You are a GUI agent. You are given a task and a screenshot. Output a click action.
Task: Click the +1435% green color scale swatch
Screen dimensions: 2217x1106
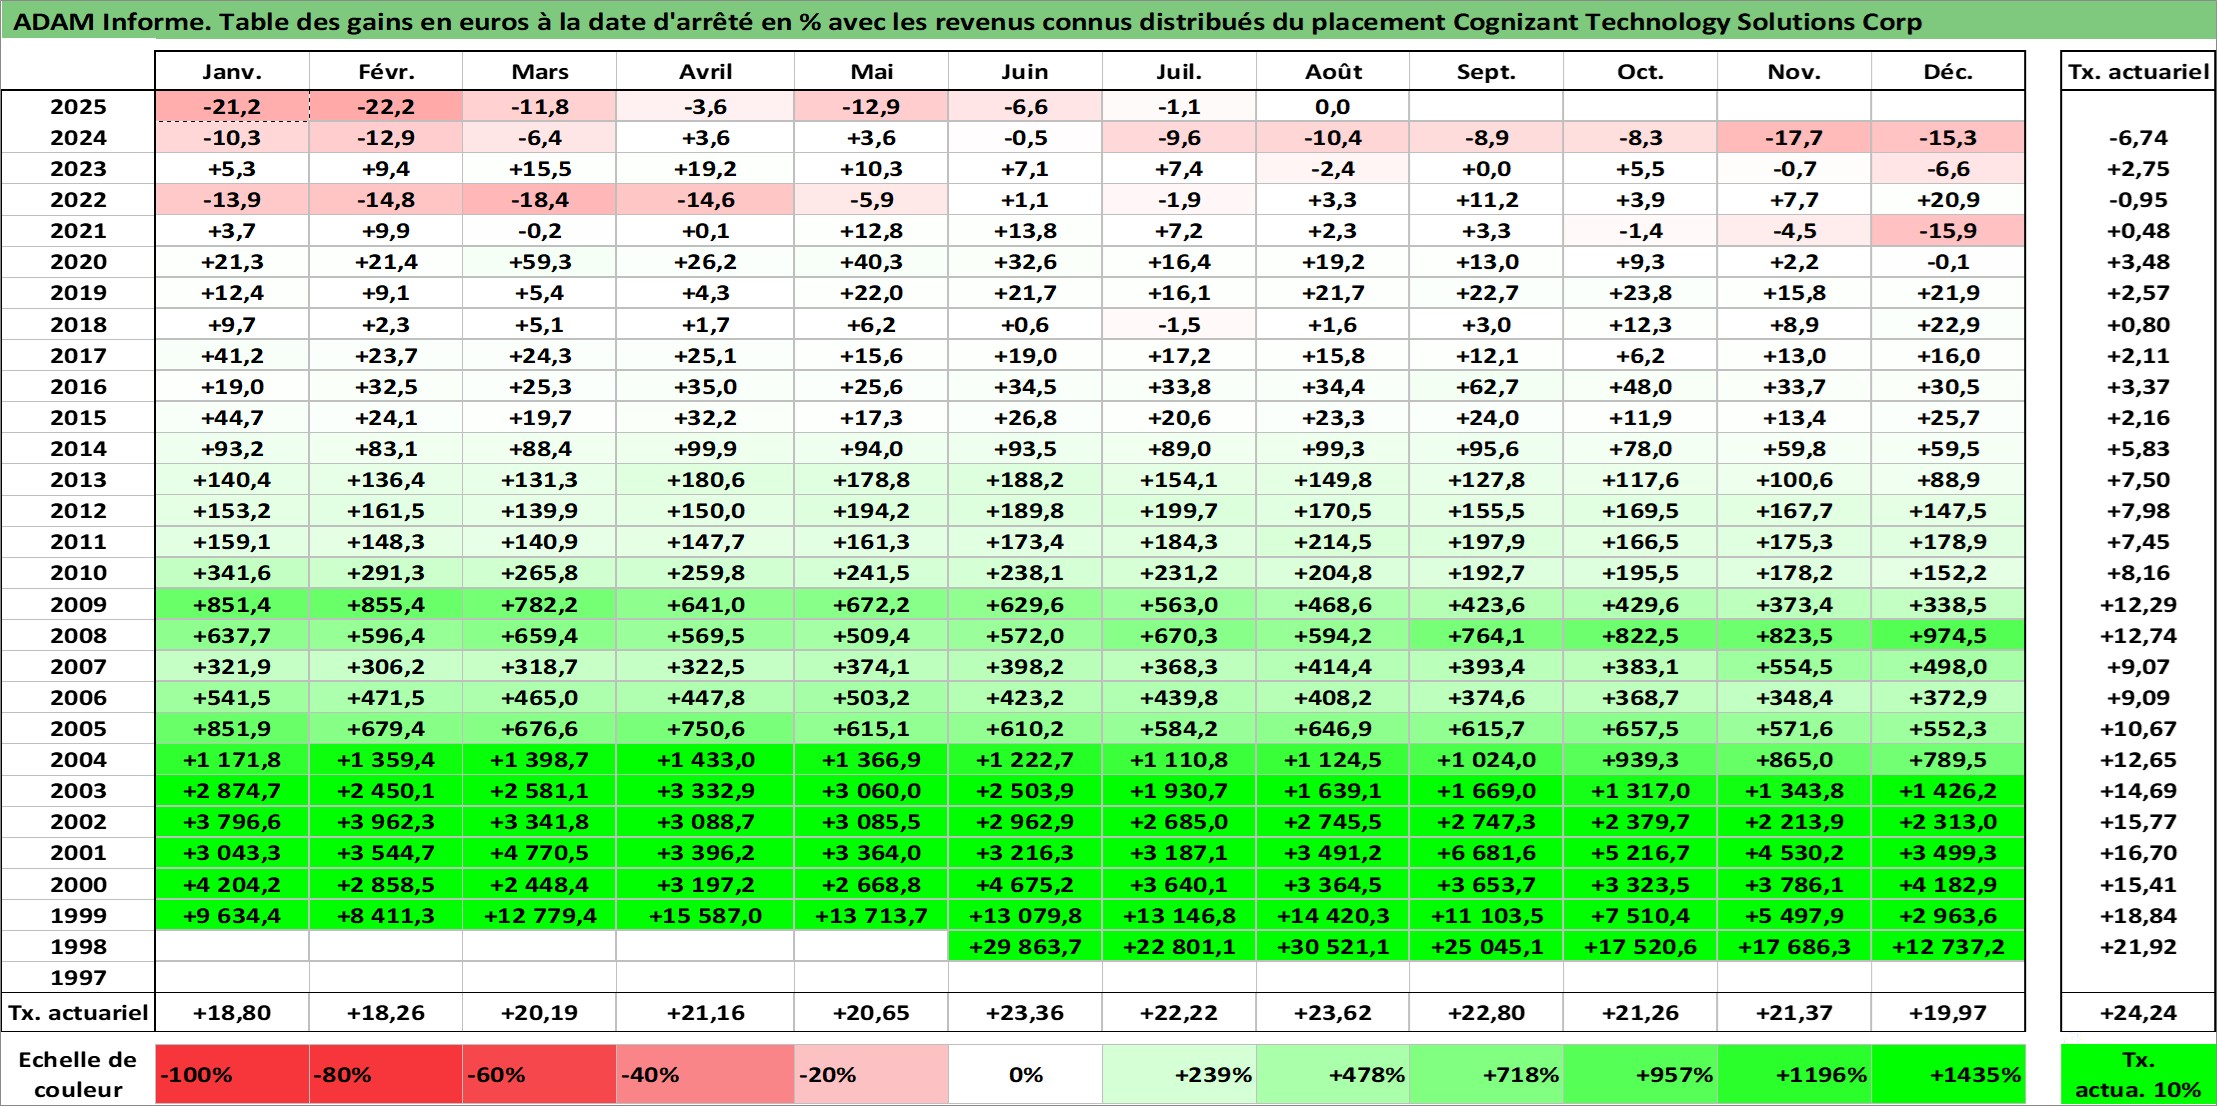tap(1948, 1075)
